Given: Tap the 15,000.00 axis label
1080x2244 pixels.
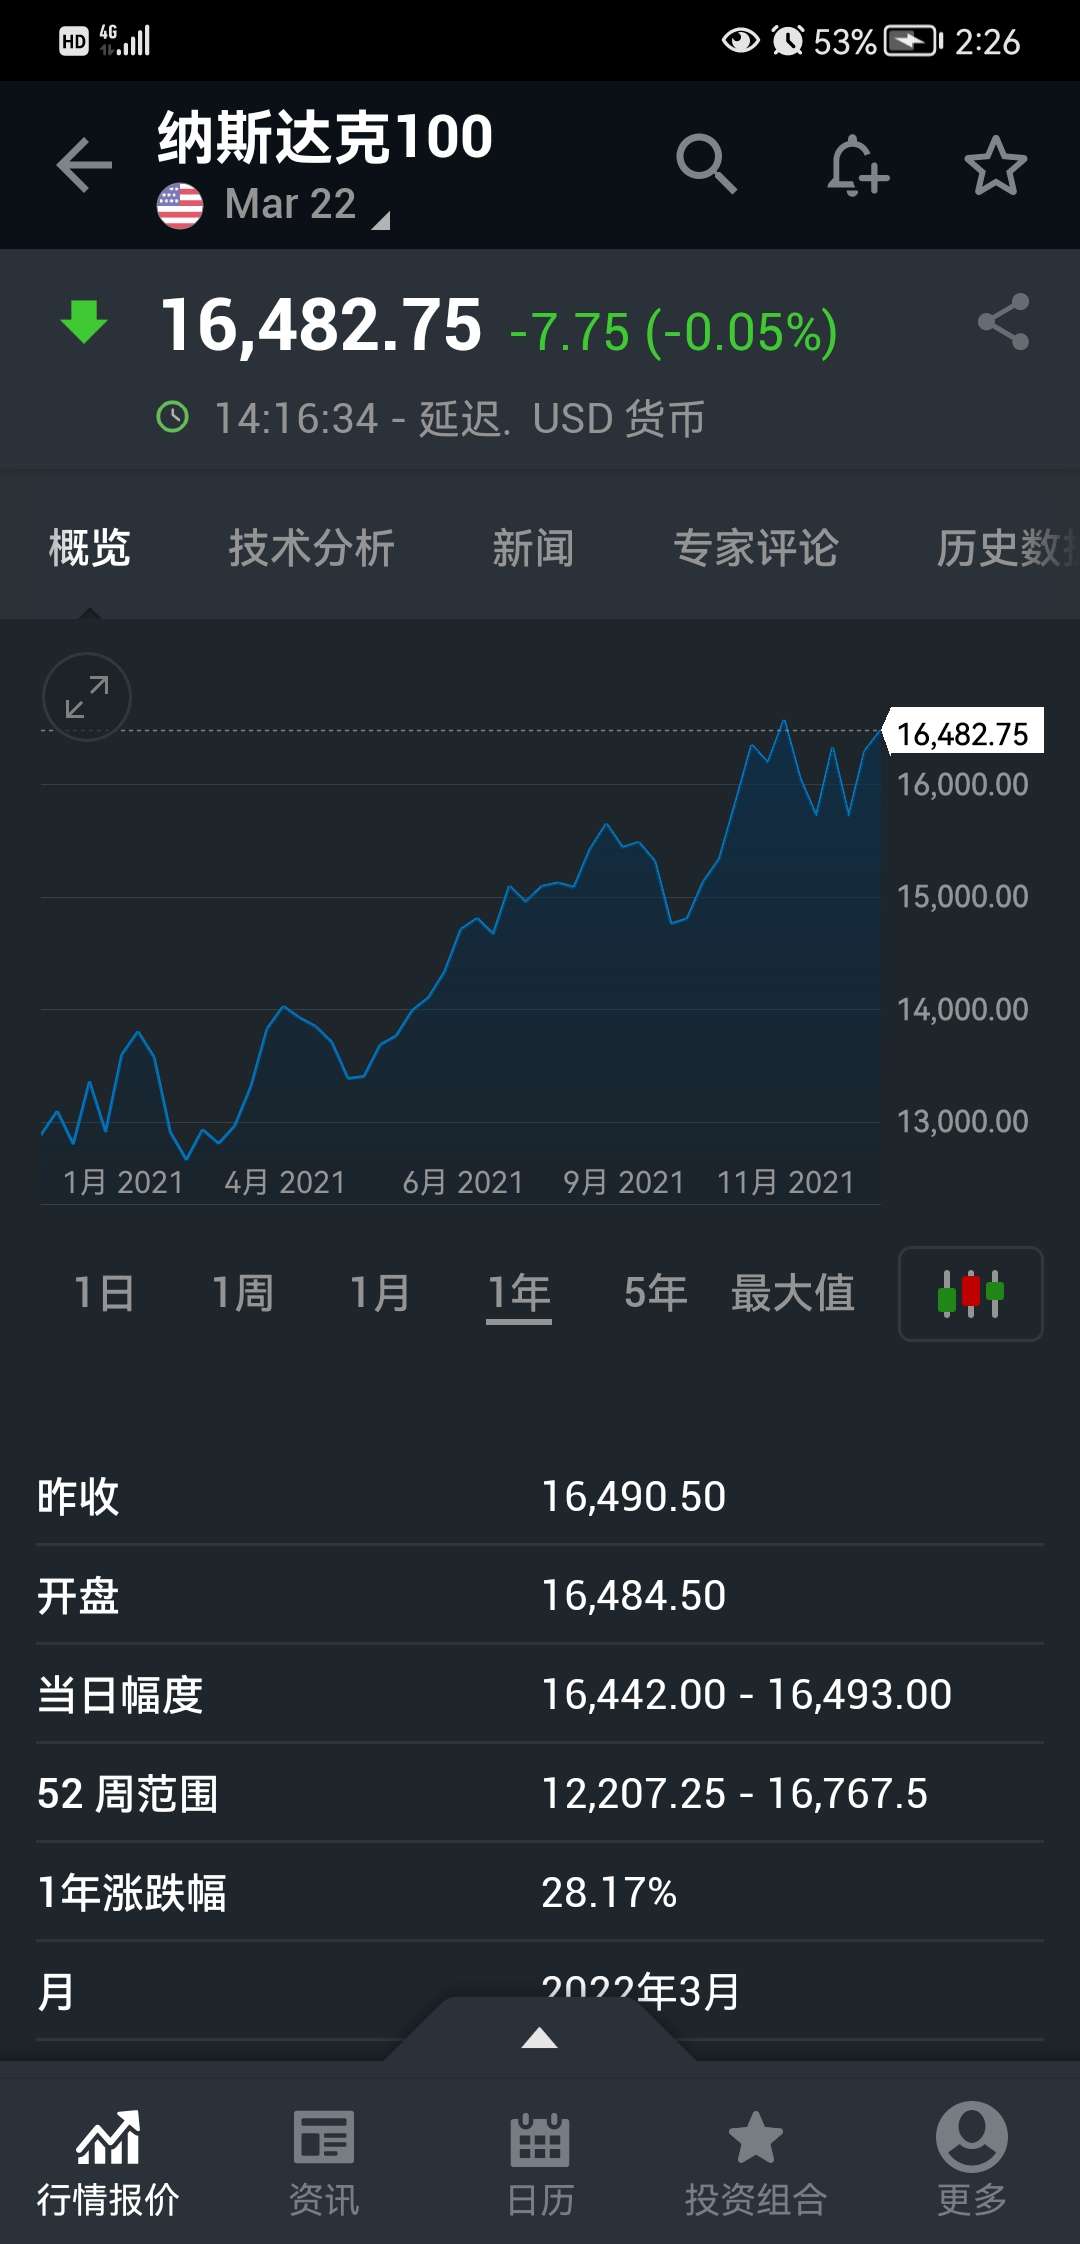Looking at the screenshot, I should point(963,897).
